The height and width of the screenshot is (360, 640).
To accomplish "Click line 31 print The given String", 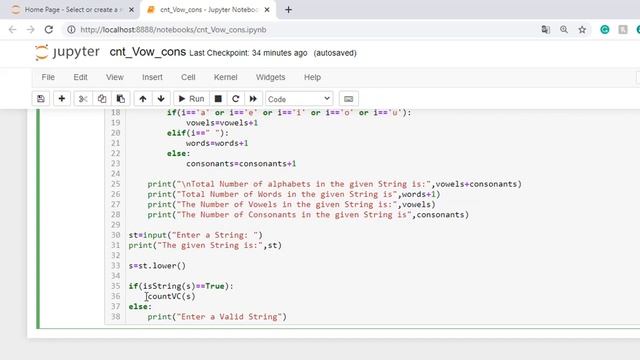I will tap(205, 245).
